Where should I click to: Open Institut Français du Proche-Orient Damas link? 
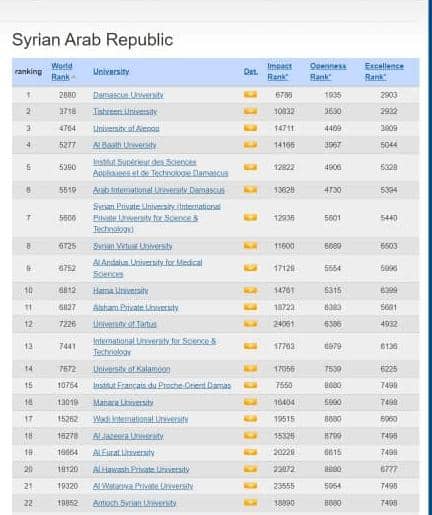click(162, 386)
